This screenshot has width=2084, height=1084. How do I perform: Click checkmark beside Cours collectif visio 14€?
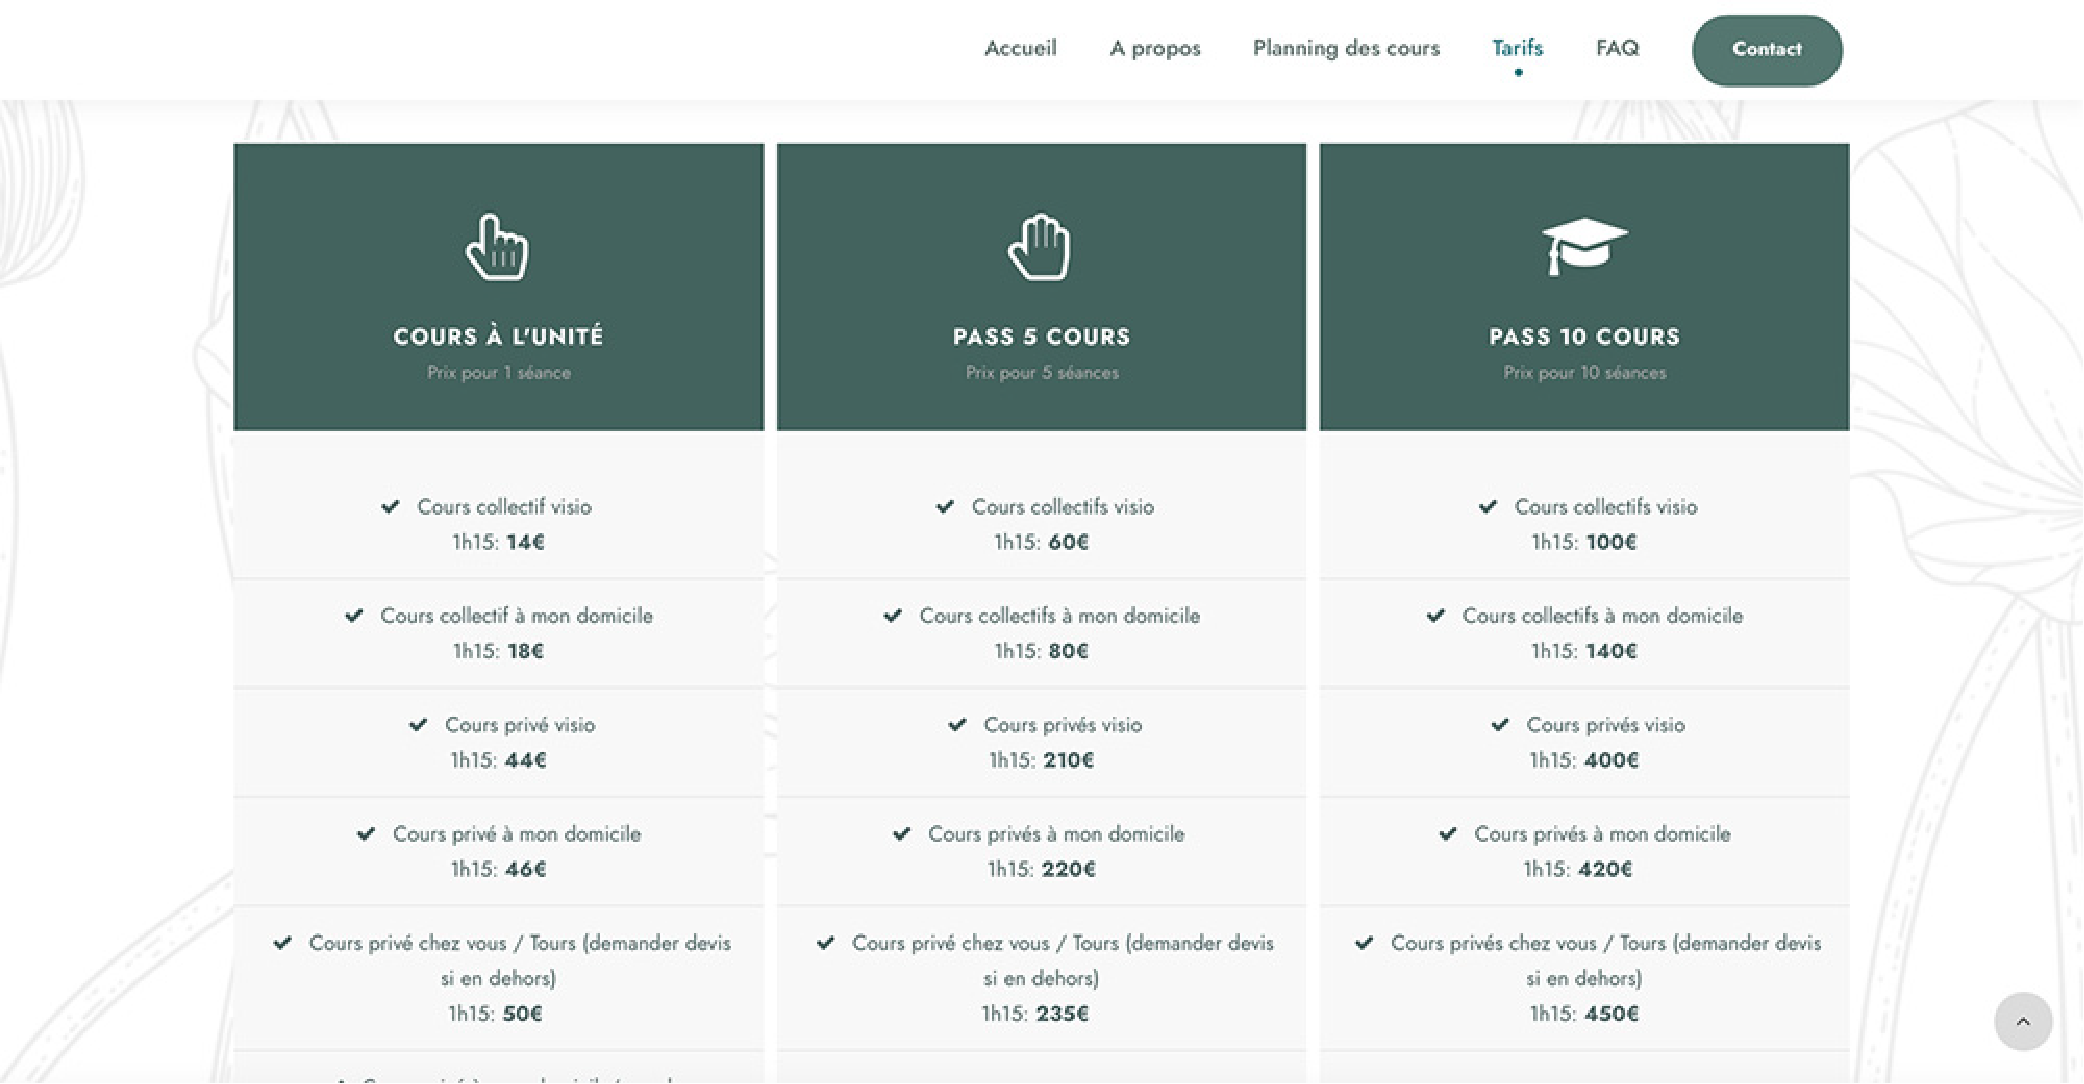coord(390,507)
